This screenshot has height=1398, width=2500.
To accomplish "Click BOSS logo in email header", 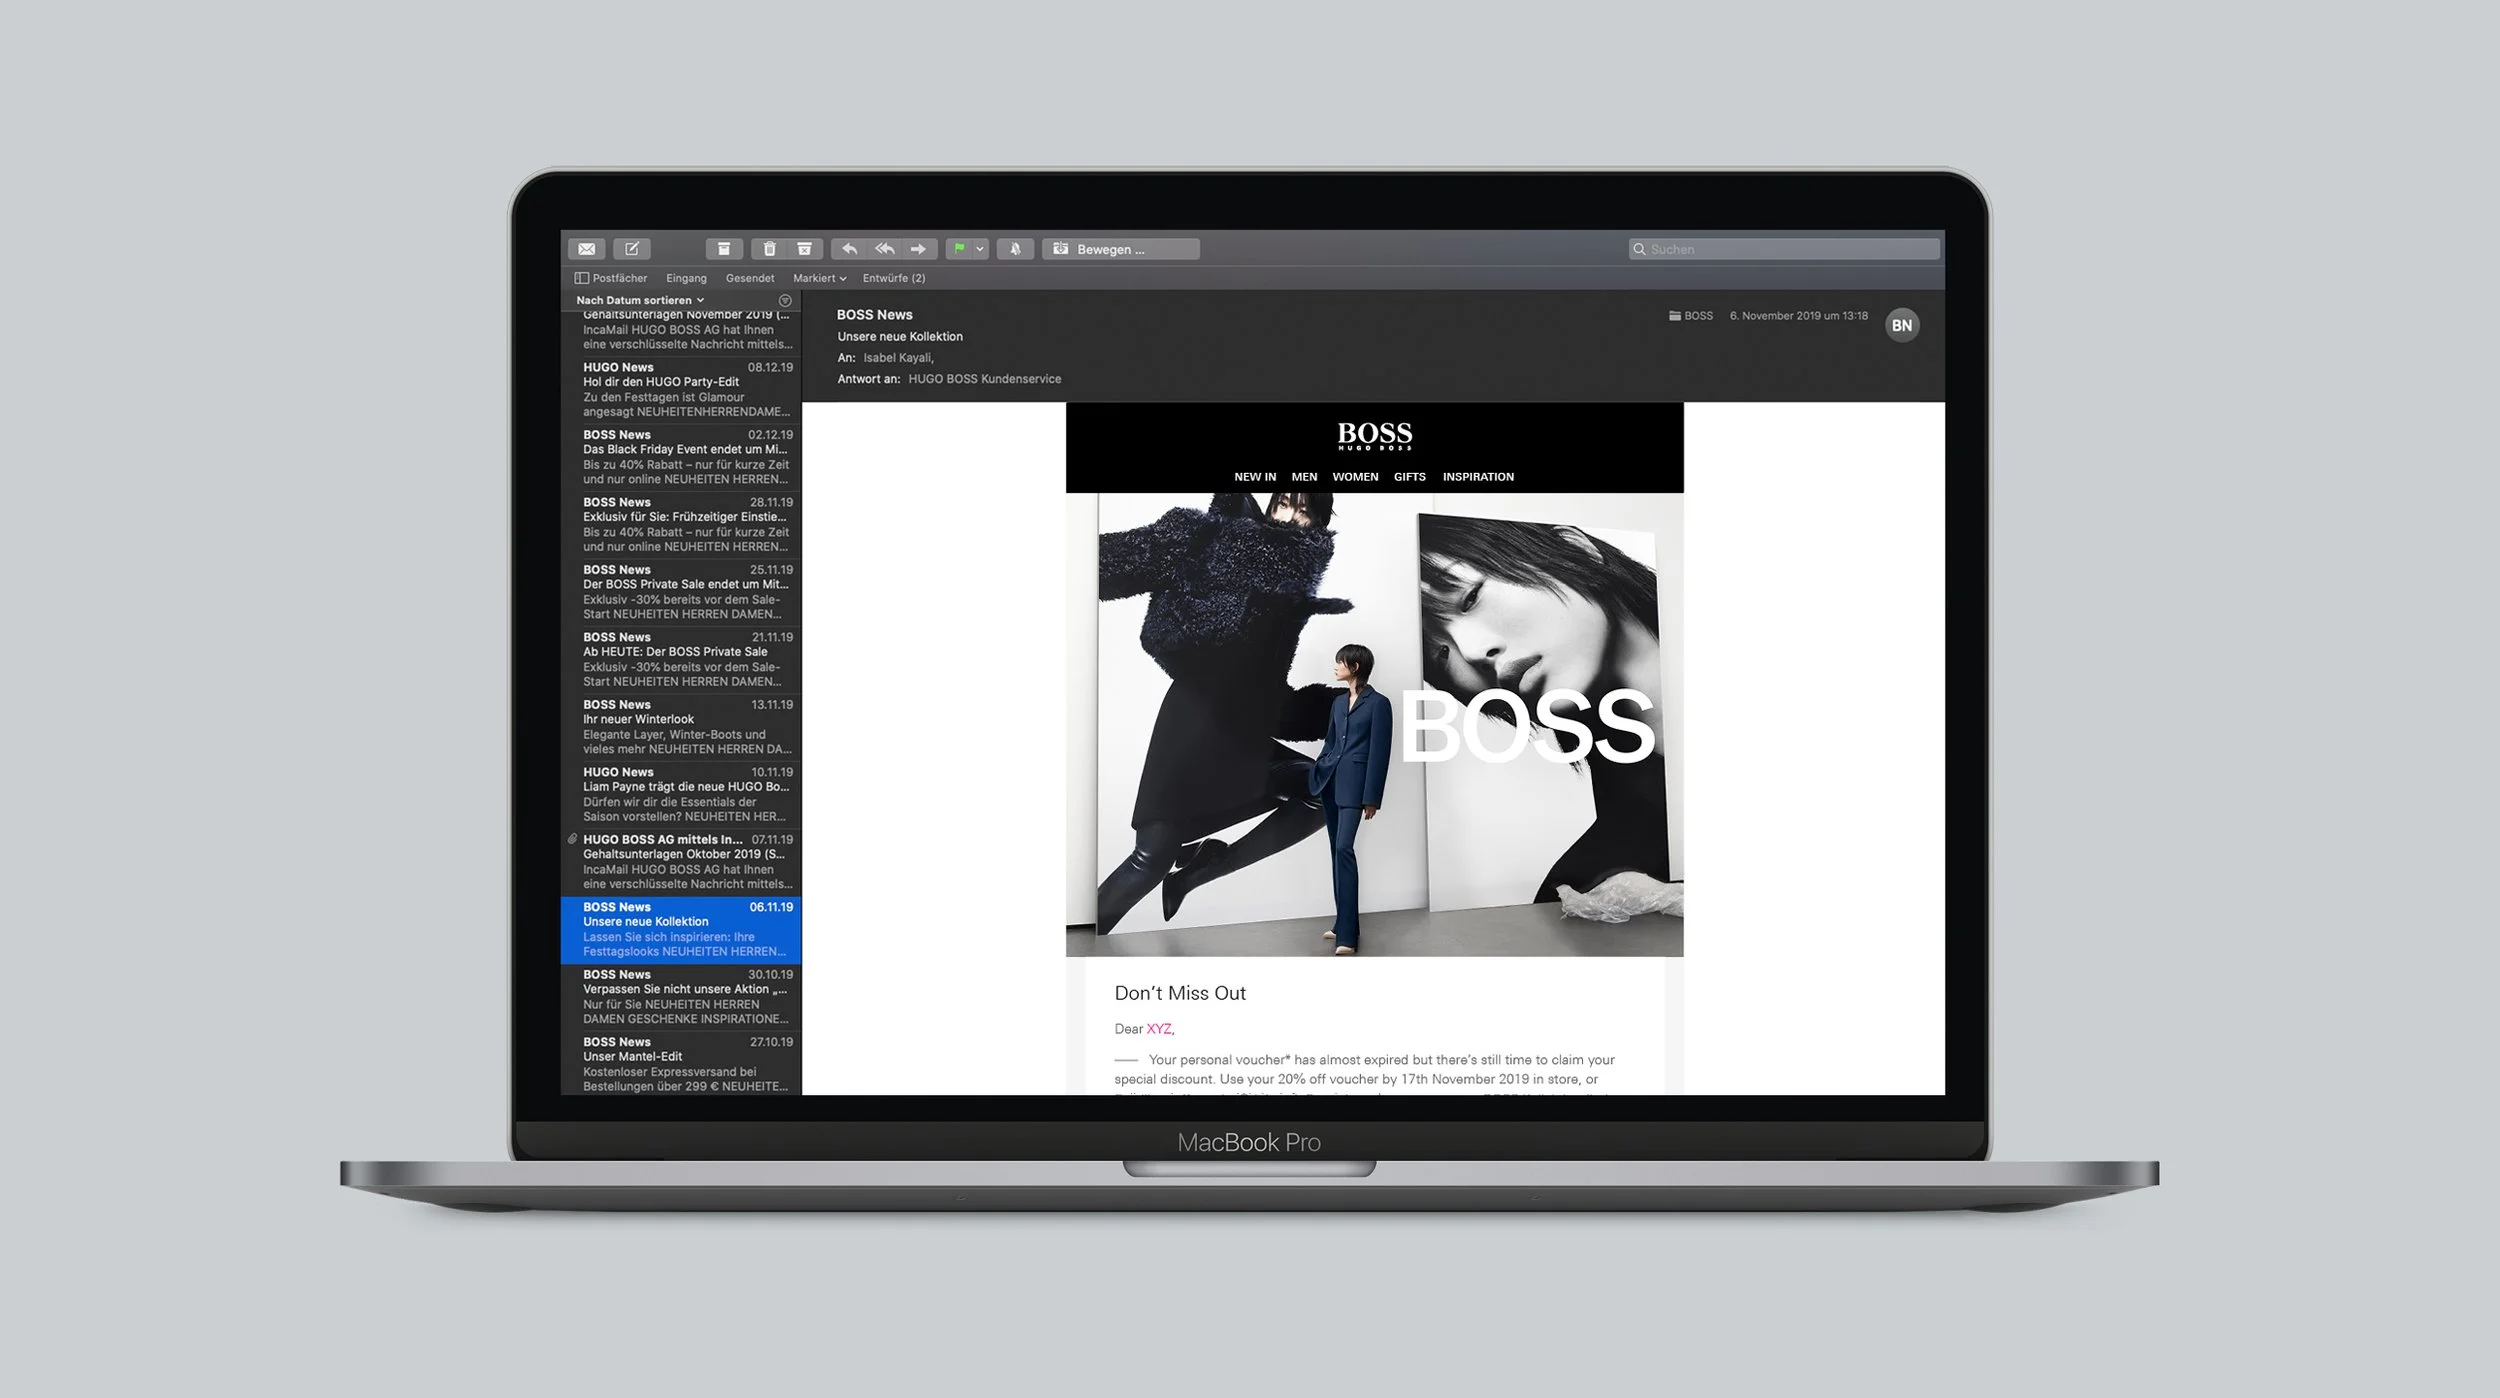I will pos(1375,436).
